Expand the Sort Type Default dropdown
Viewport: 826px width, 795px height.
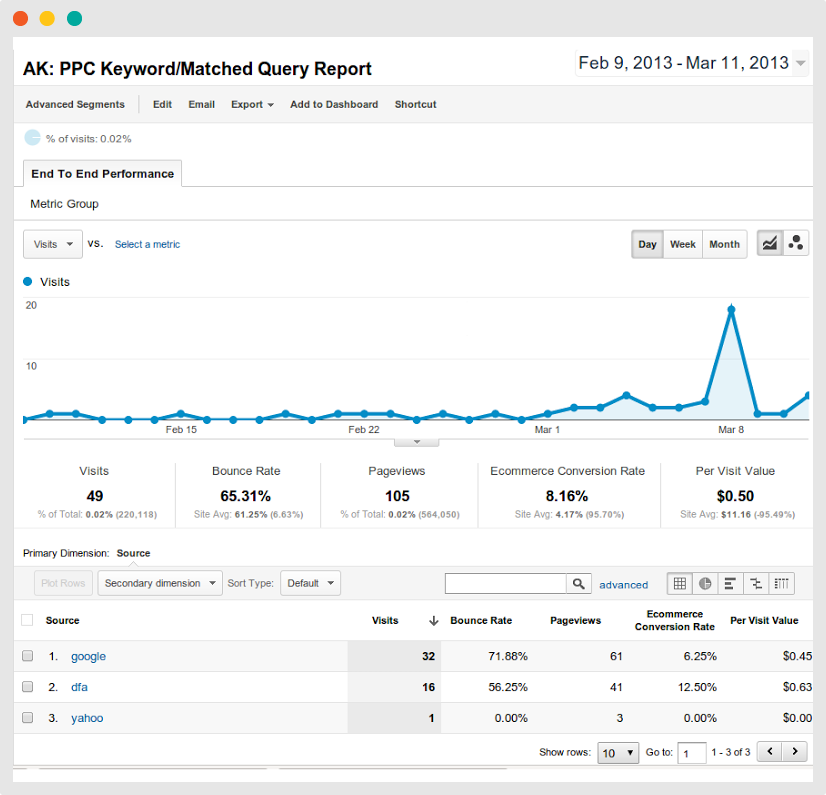[x=310, y=583]
